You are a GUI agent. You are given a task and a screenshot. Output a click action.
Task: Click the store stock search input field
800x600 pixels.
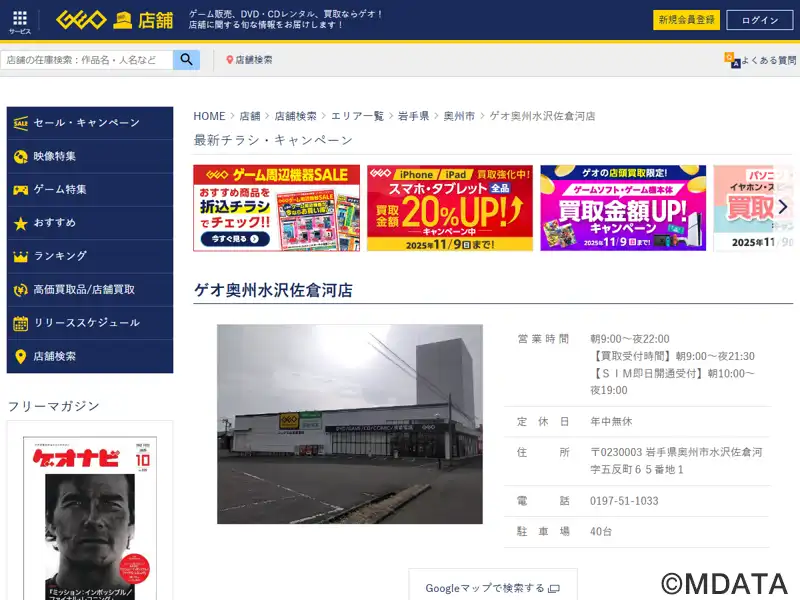pos(87,60)
